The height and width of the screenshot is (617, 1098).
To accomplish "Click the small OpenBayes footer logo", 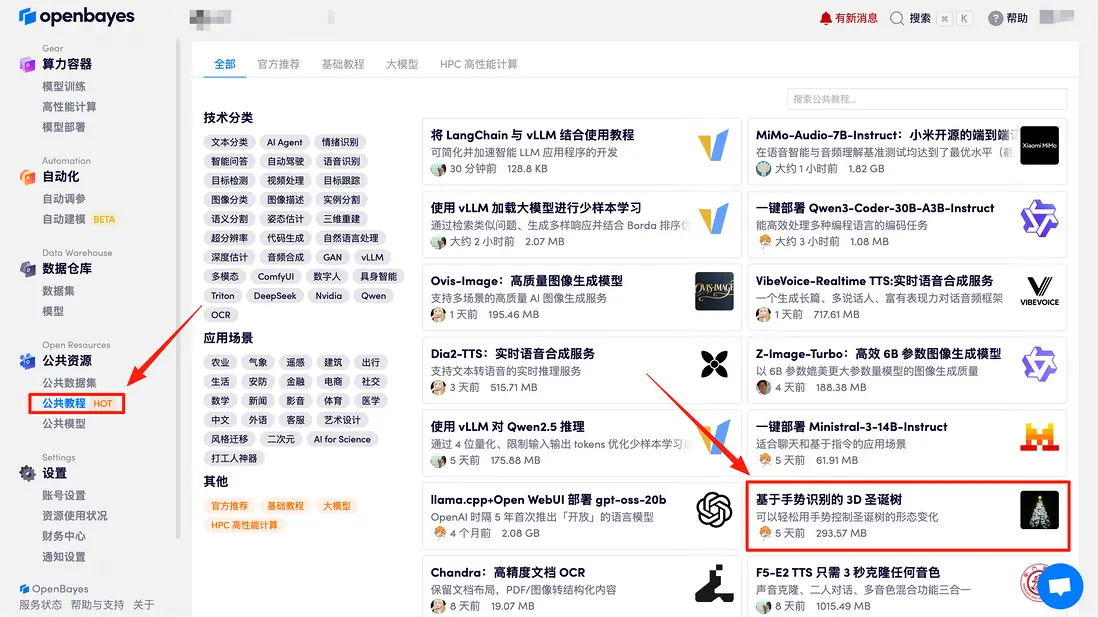I will coord(25,589).
